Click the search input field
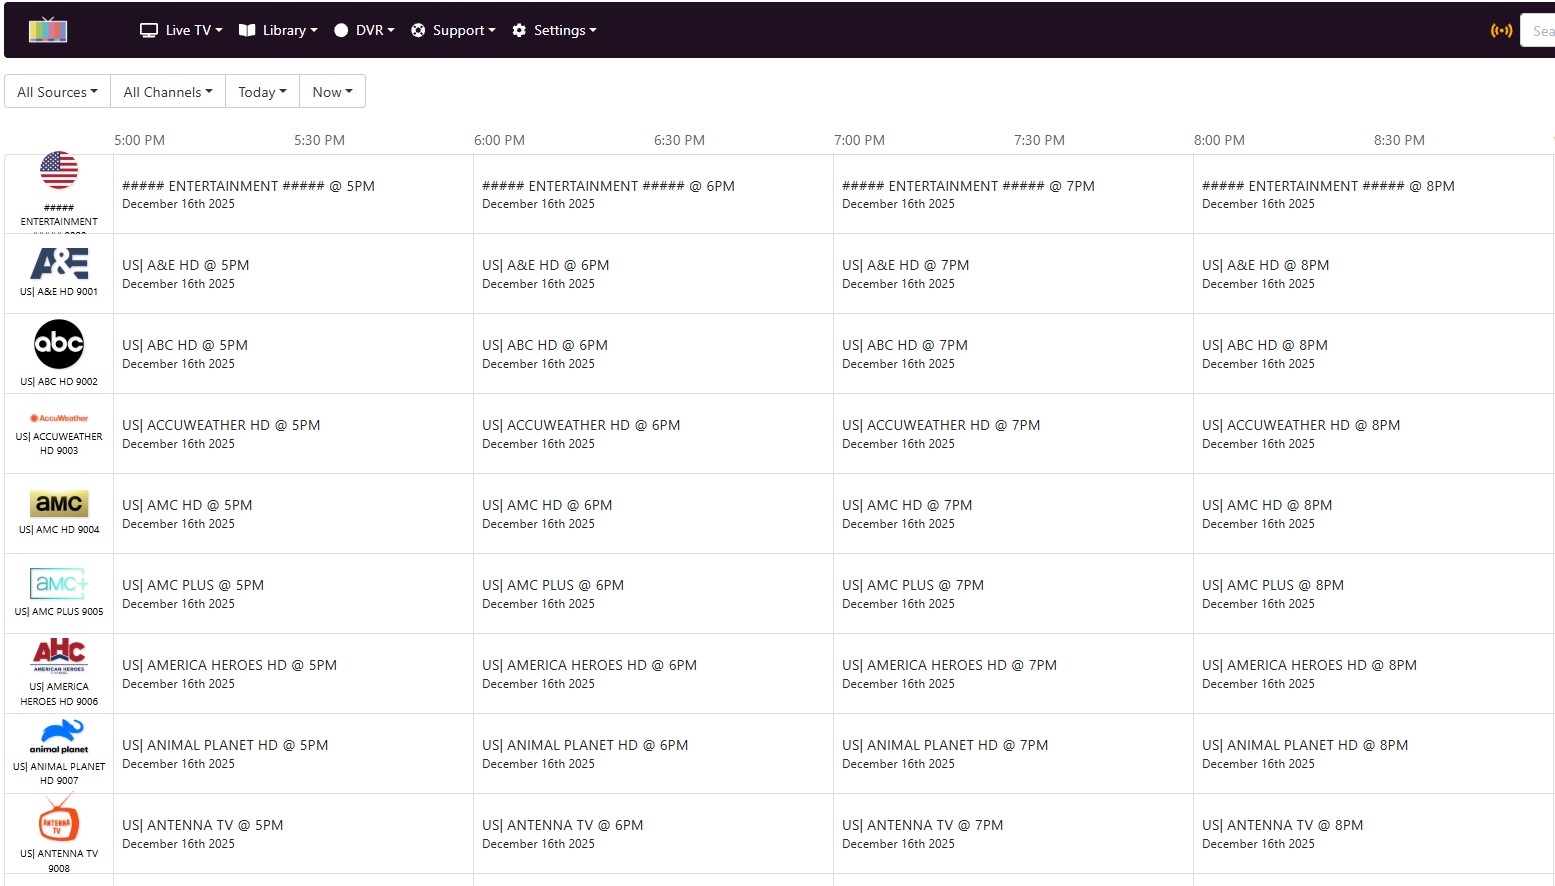The height and width of the screenshot is (886, 1555). click(1540, 31)
